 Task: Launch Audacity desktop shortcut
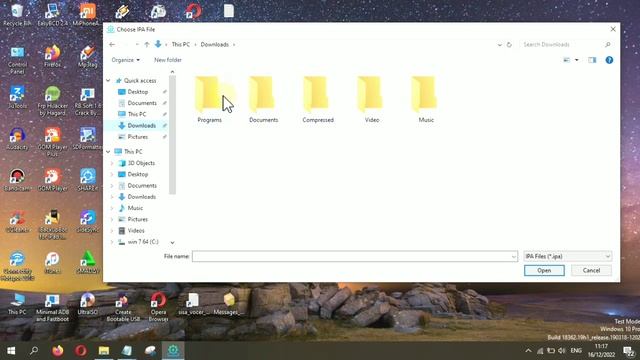17,139
